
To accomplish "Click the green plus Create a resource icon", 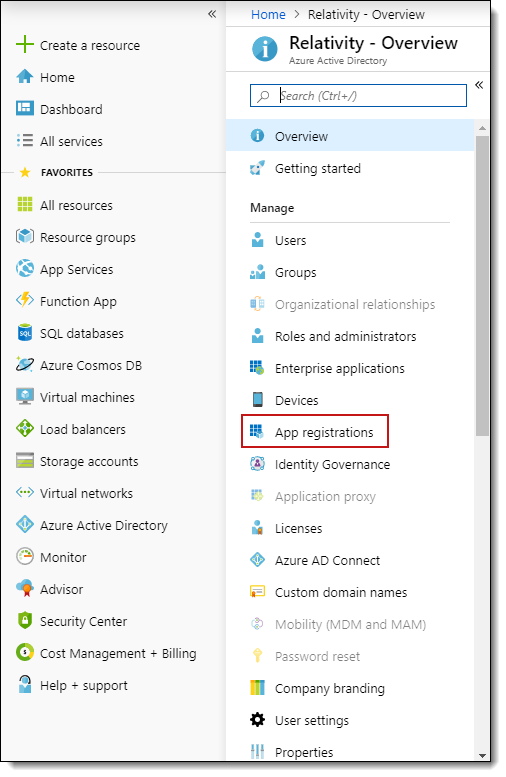I will 25,45.
